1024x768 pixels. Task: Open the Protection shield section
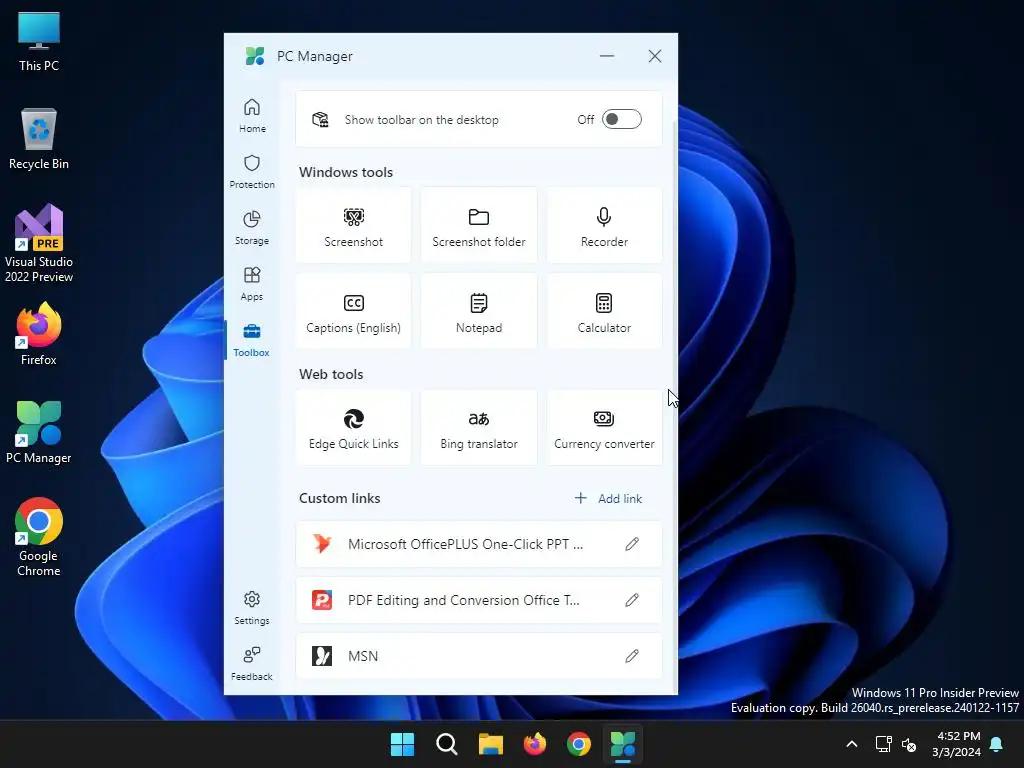(252, 172)
